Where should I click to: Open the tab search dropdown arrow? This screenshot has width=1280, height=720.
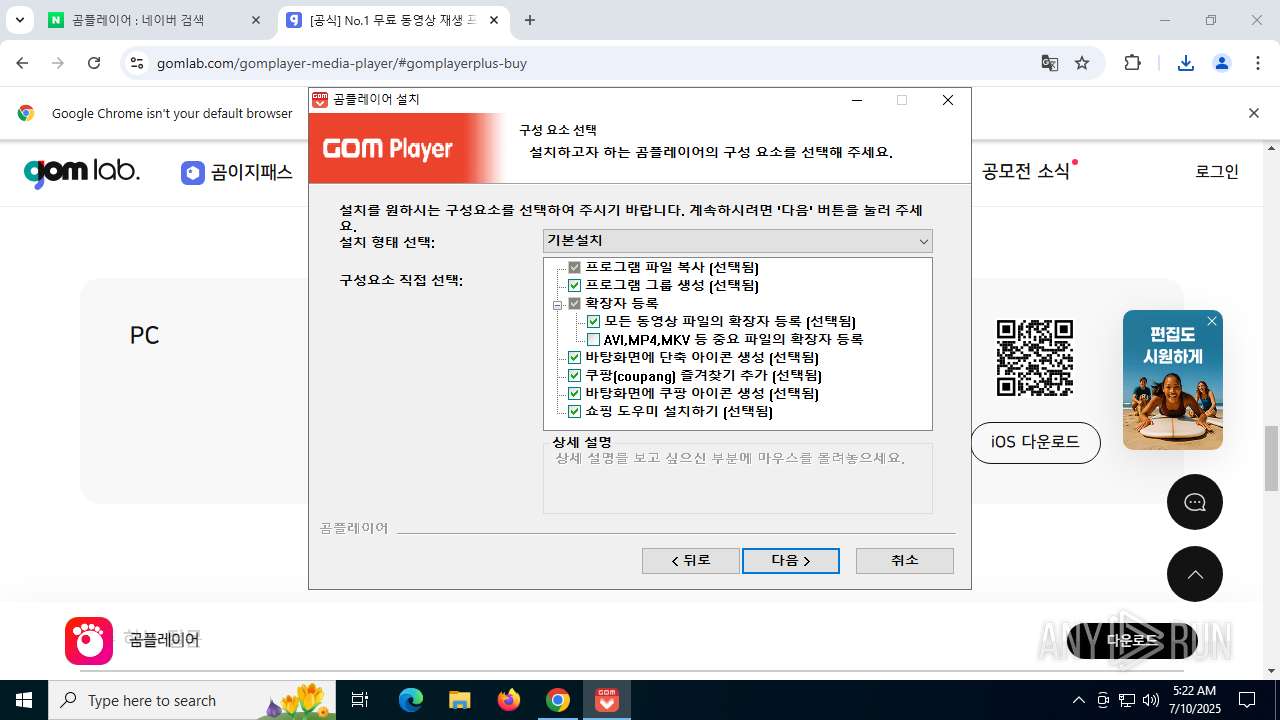pos(19,20)
